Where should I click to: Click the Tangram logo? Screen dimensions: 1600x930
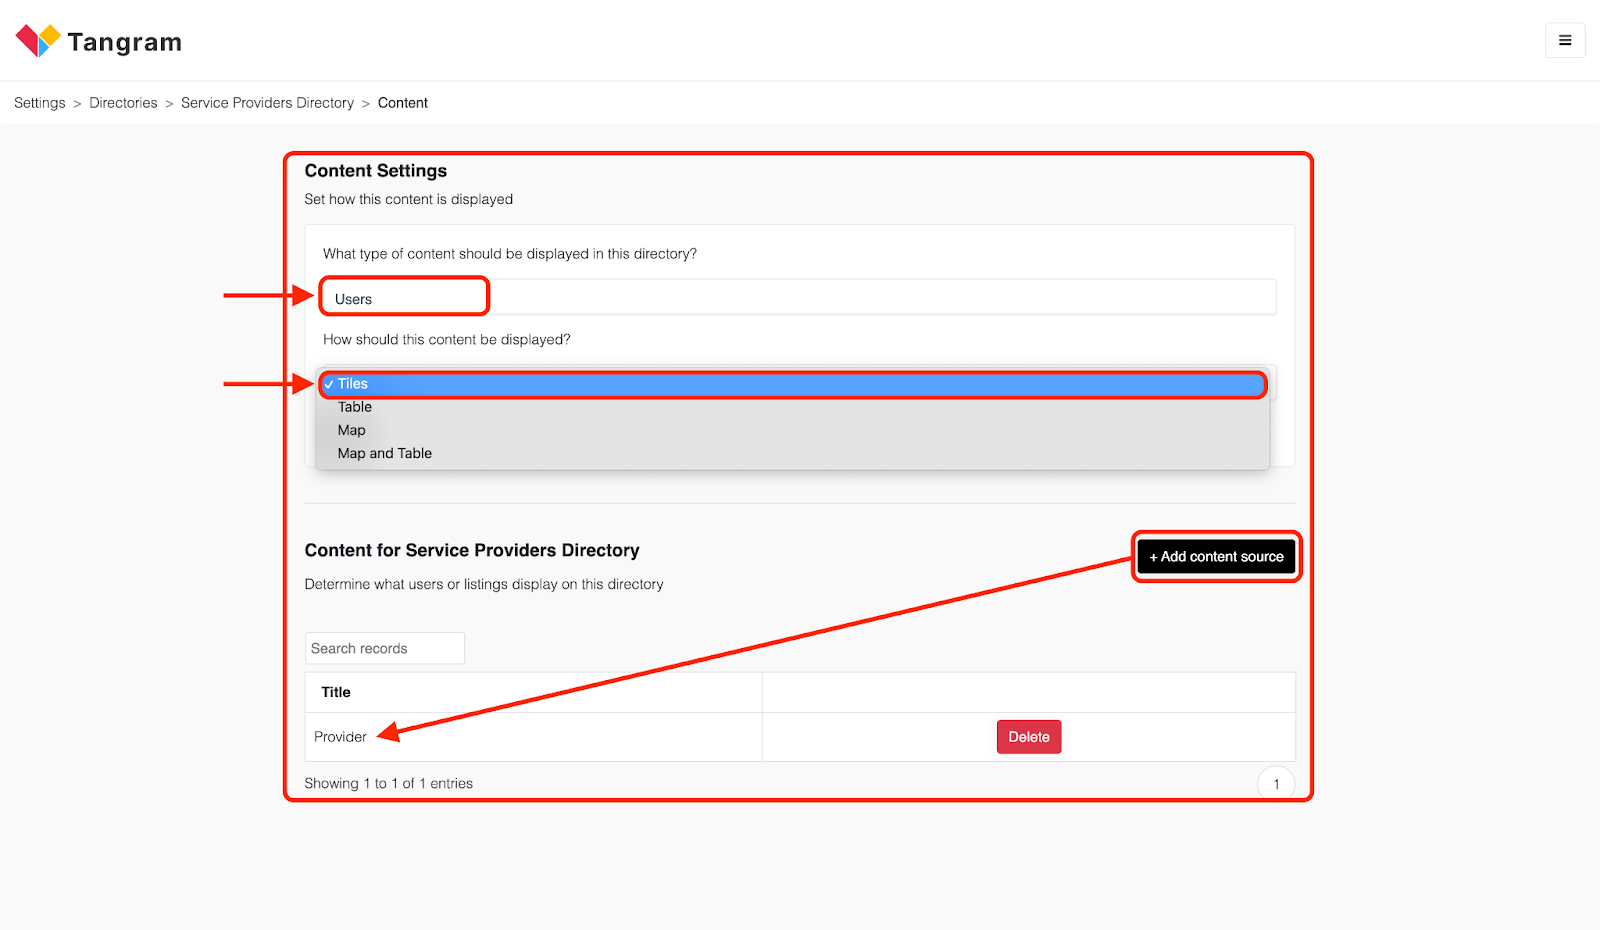[99, 41]
